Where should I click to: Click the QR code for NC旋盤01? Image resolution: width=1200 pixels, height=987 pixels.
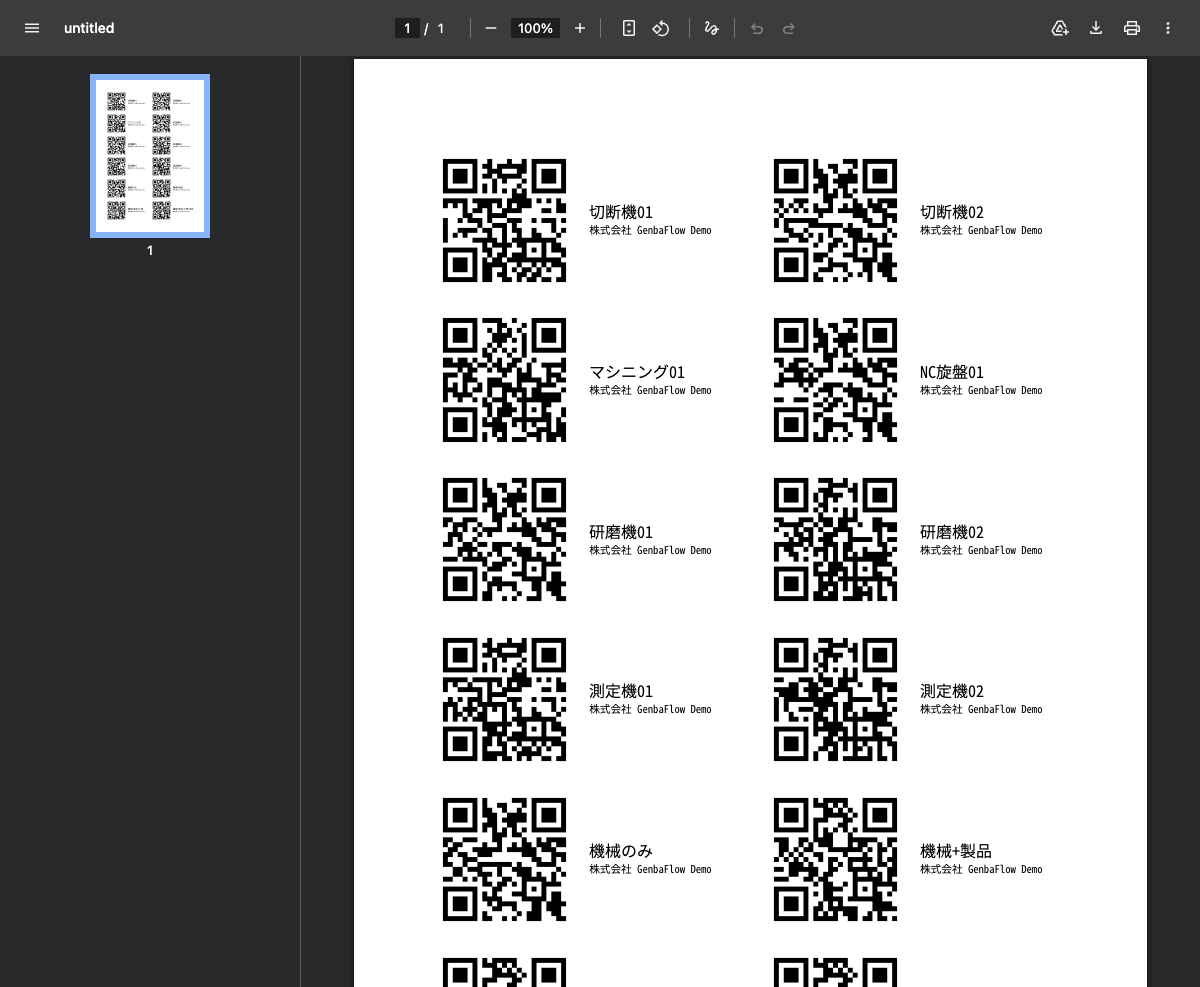click(x=835, y=380)
